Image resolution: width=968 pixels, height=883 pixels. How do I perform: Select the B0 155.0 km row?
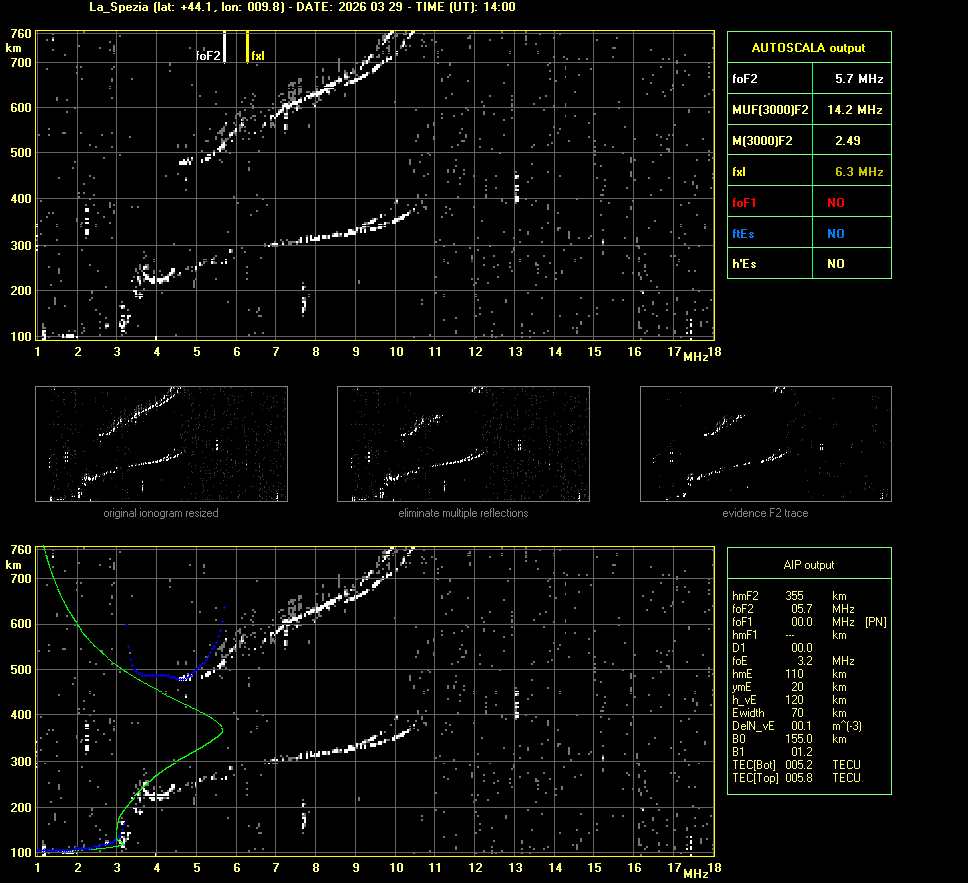click(790, 739)
